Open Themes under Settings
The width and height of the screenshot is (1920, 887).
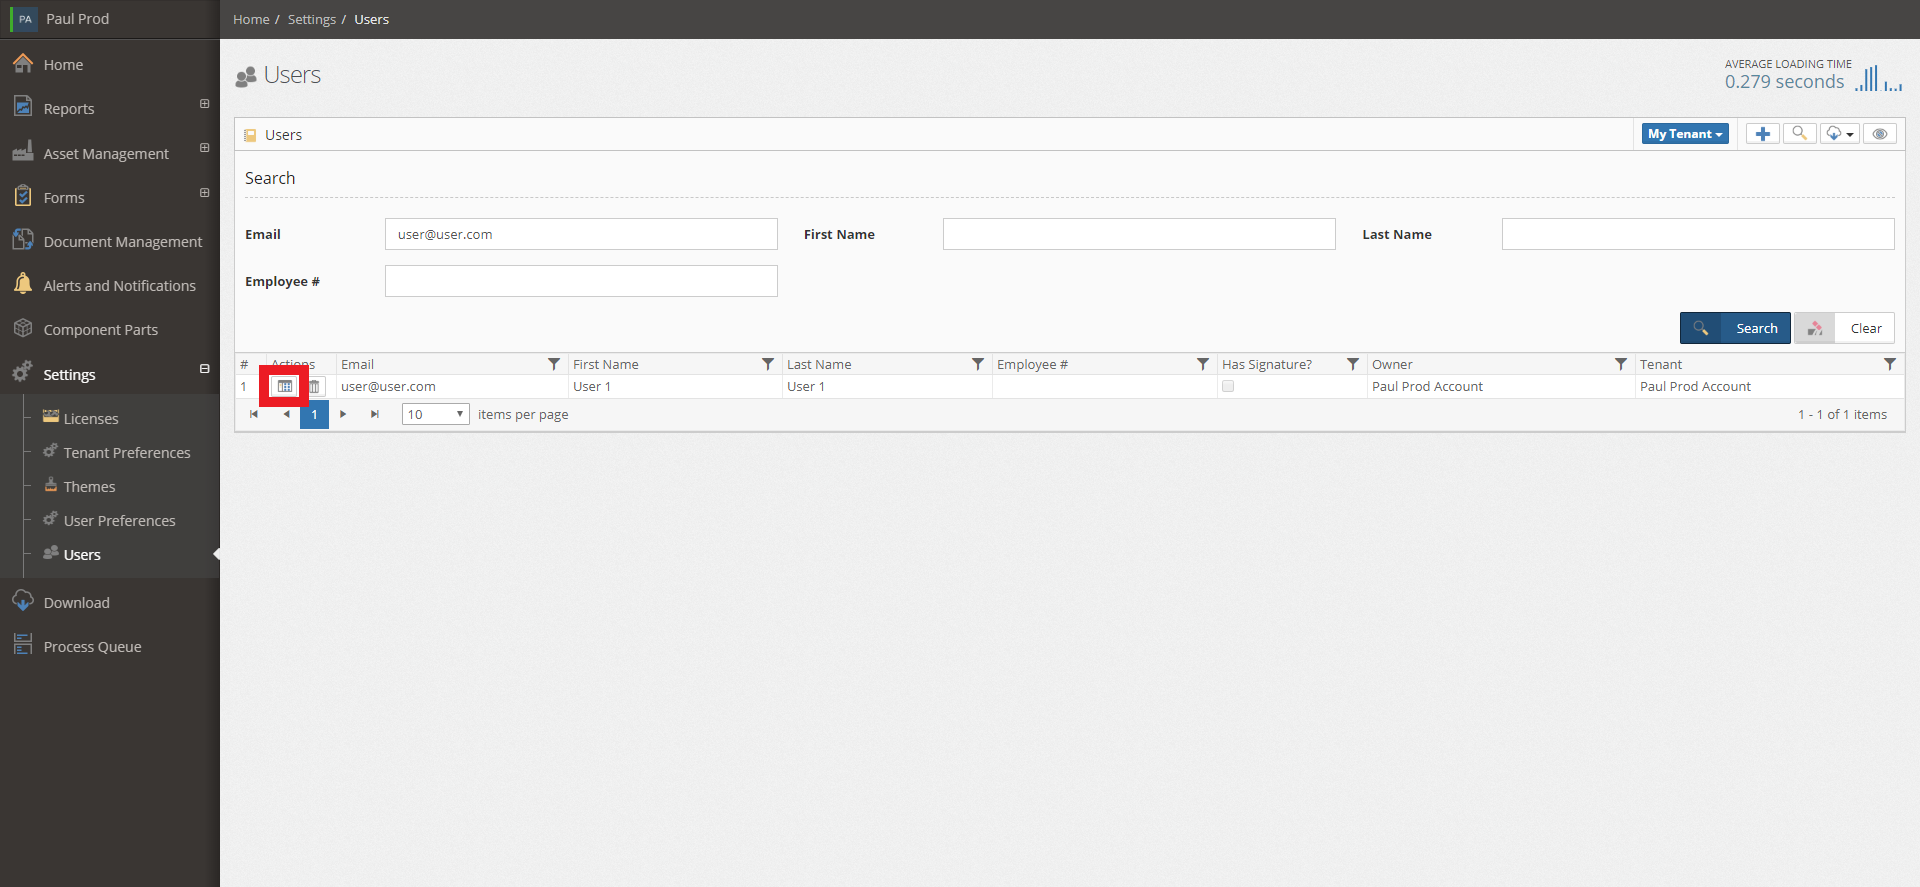(89, 486)
